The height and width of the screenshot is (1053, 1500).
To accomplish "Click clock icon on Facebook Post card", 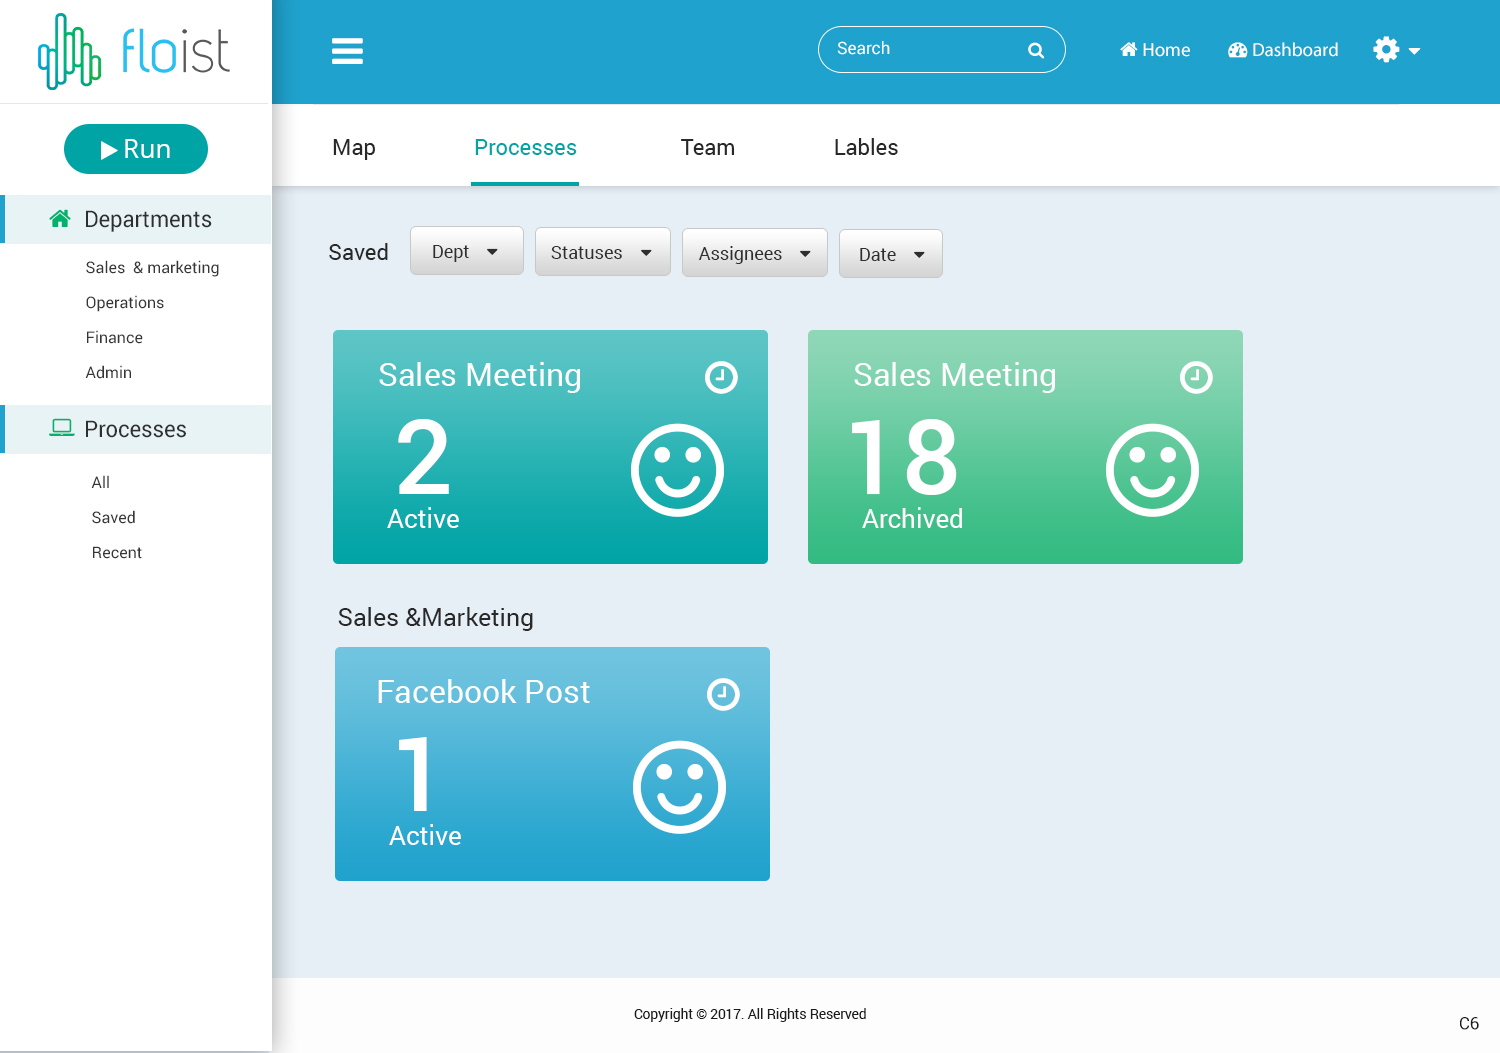I will click(x=723, y=694).
